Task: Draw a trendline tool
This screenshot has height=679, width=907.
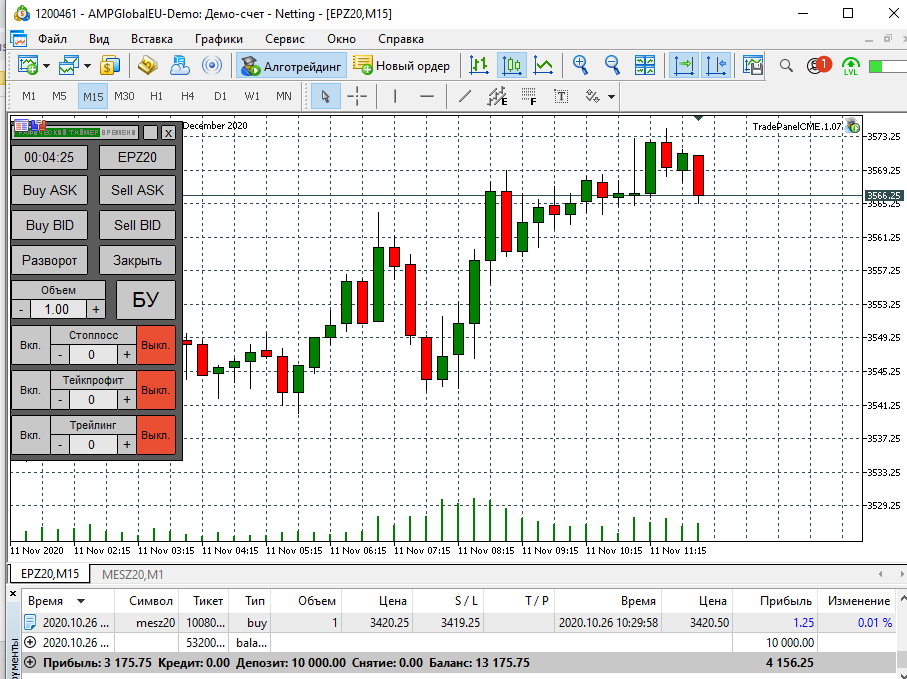Action: (x=464, y=97)
